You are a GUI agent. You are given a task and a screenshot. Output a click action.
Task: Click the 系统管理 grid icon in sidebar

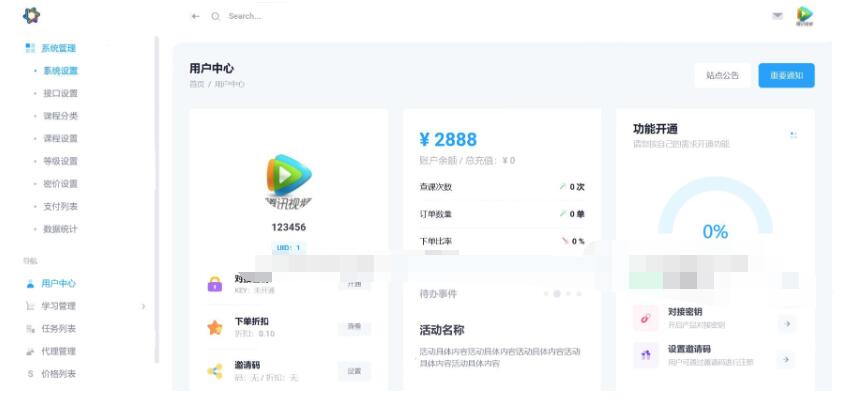[x=30, y=48]
